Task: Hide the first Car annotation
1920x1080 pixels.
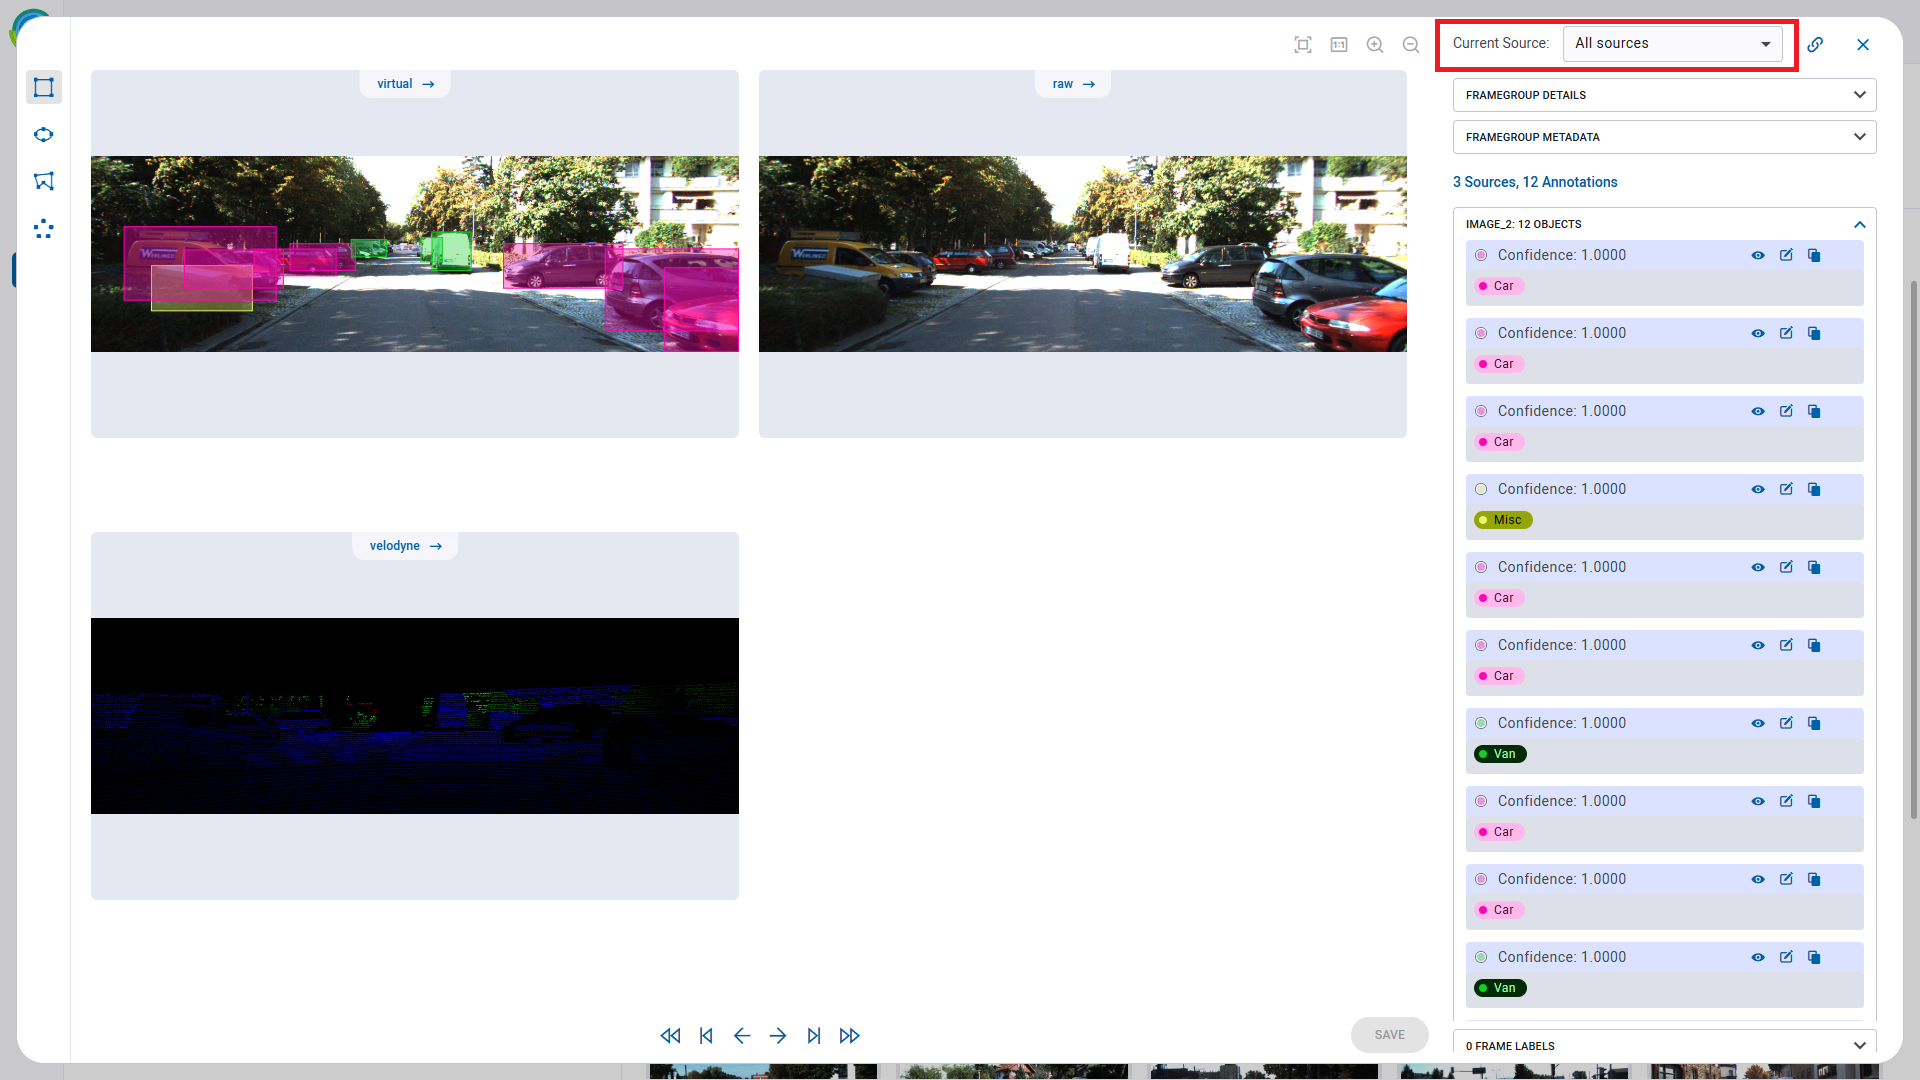Action: (1758, 255)
